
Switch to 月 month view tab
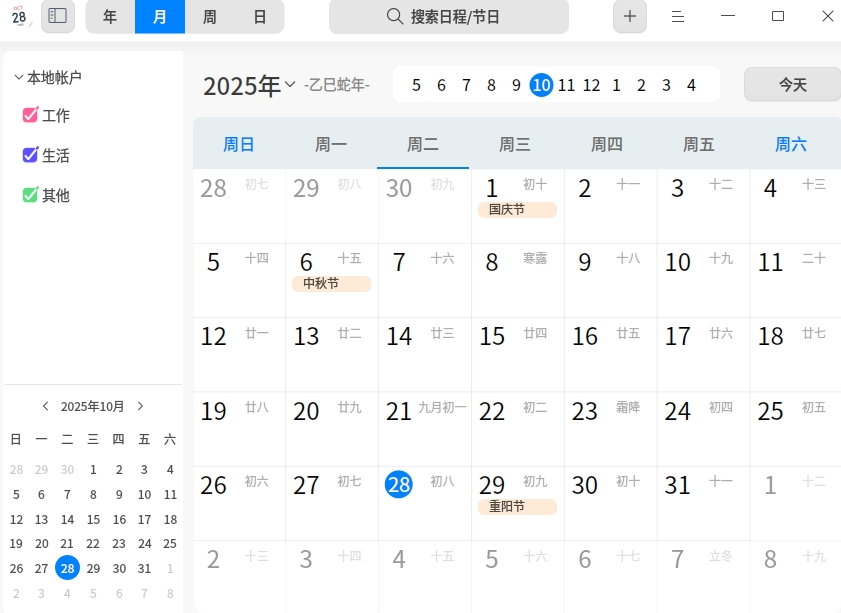[x=160, y=17]
